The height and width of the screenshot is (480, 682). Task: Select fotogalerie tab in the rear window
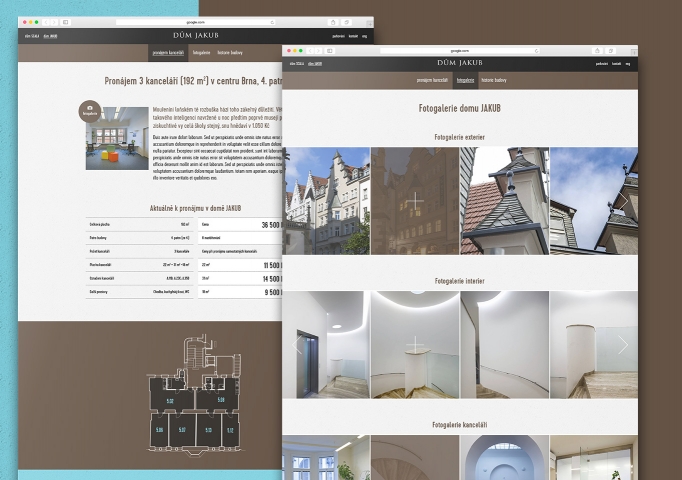click(x=201, y=53)
